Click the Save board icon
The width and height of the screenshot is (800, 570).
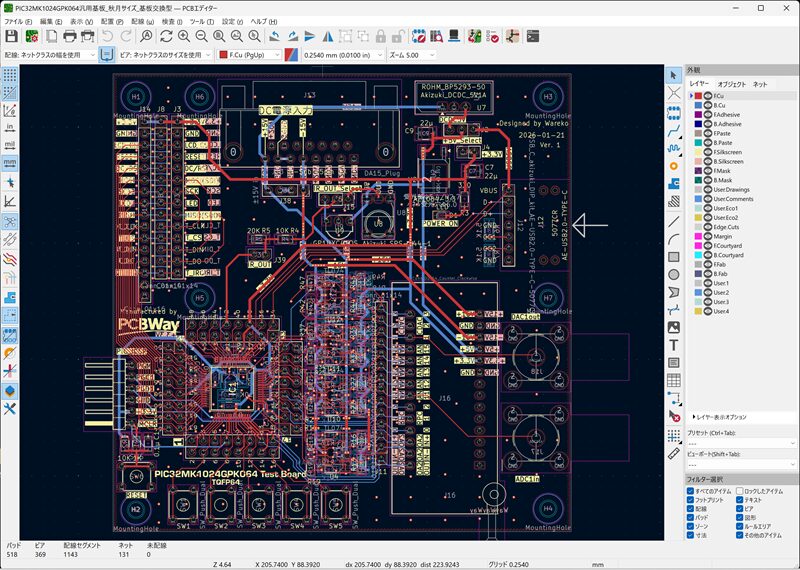point(11,36)
